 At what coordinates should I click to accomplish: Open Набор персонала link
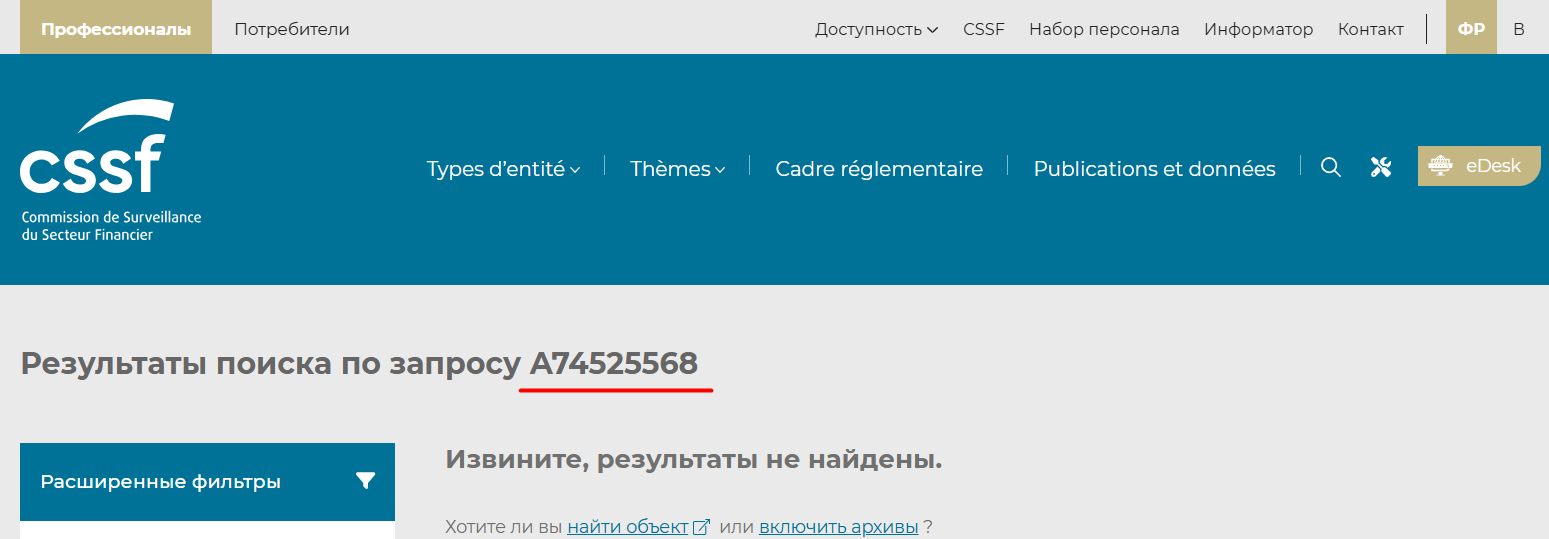pos(1104,29)
